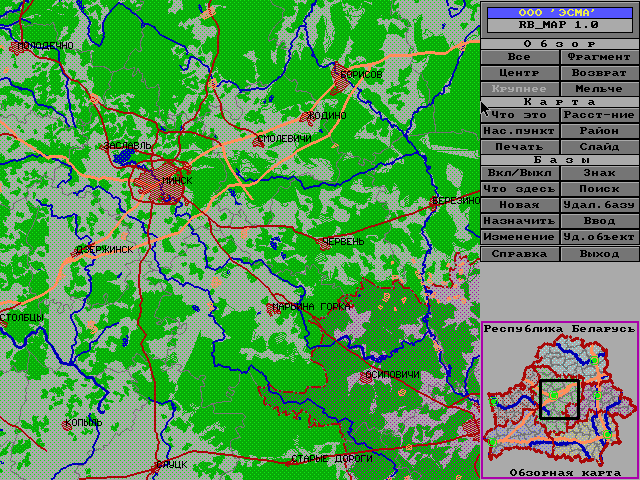The width and height of the screenshot is (640, 480).
Task: Zoom out with the Мельче button
Action: pyautogui.click(x=599, y=89)
